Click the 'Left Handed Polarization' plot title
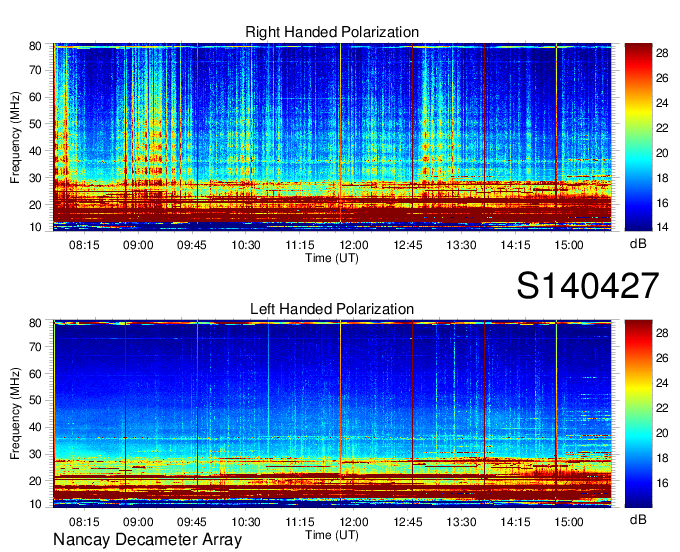This screenshot has height=552, width=680. coord(332,309)
